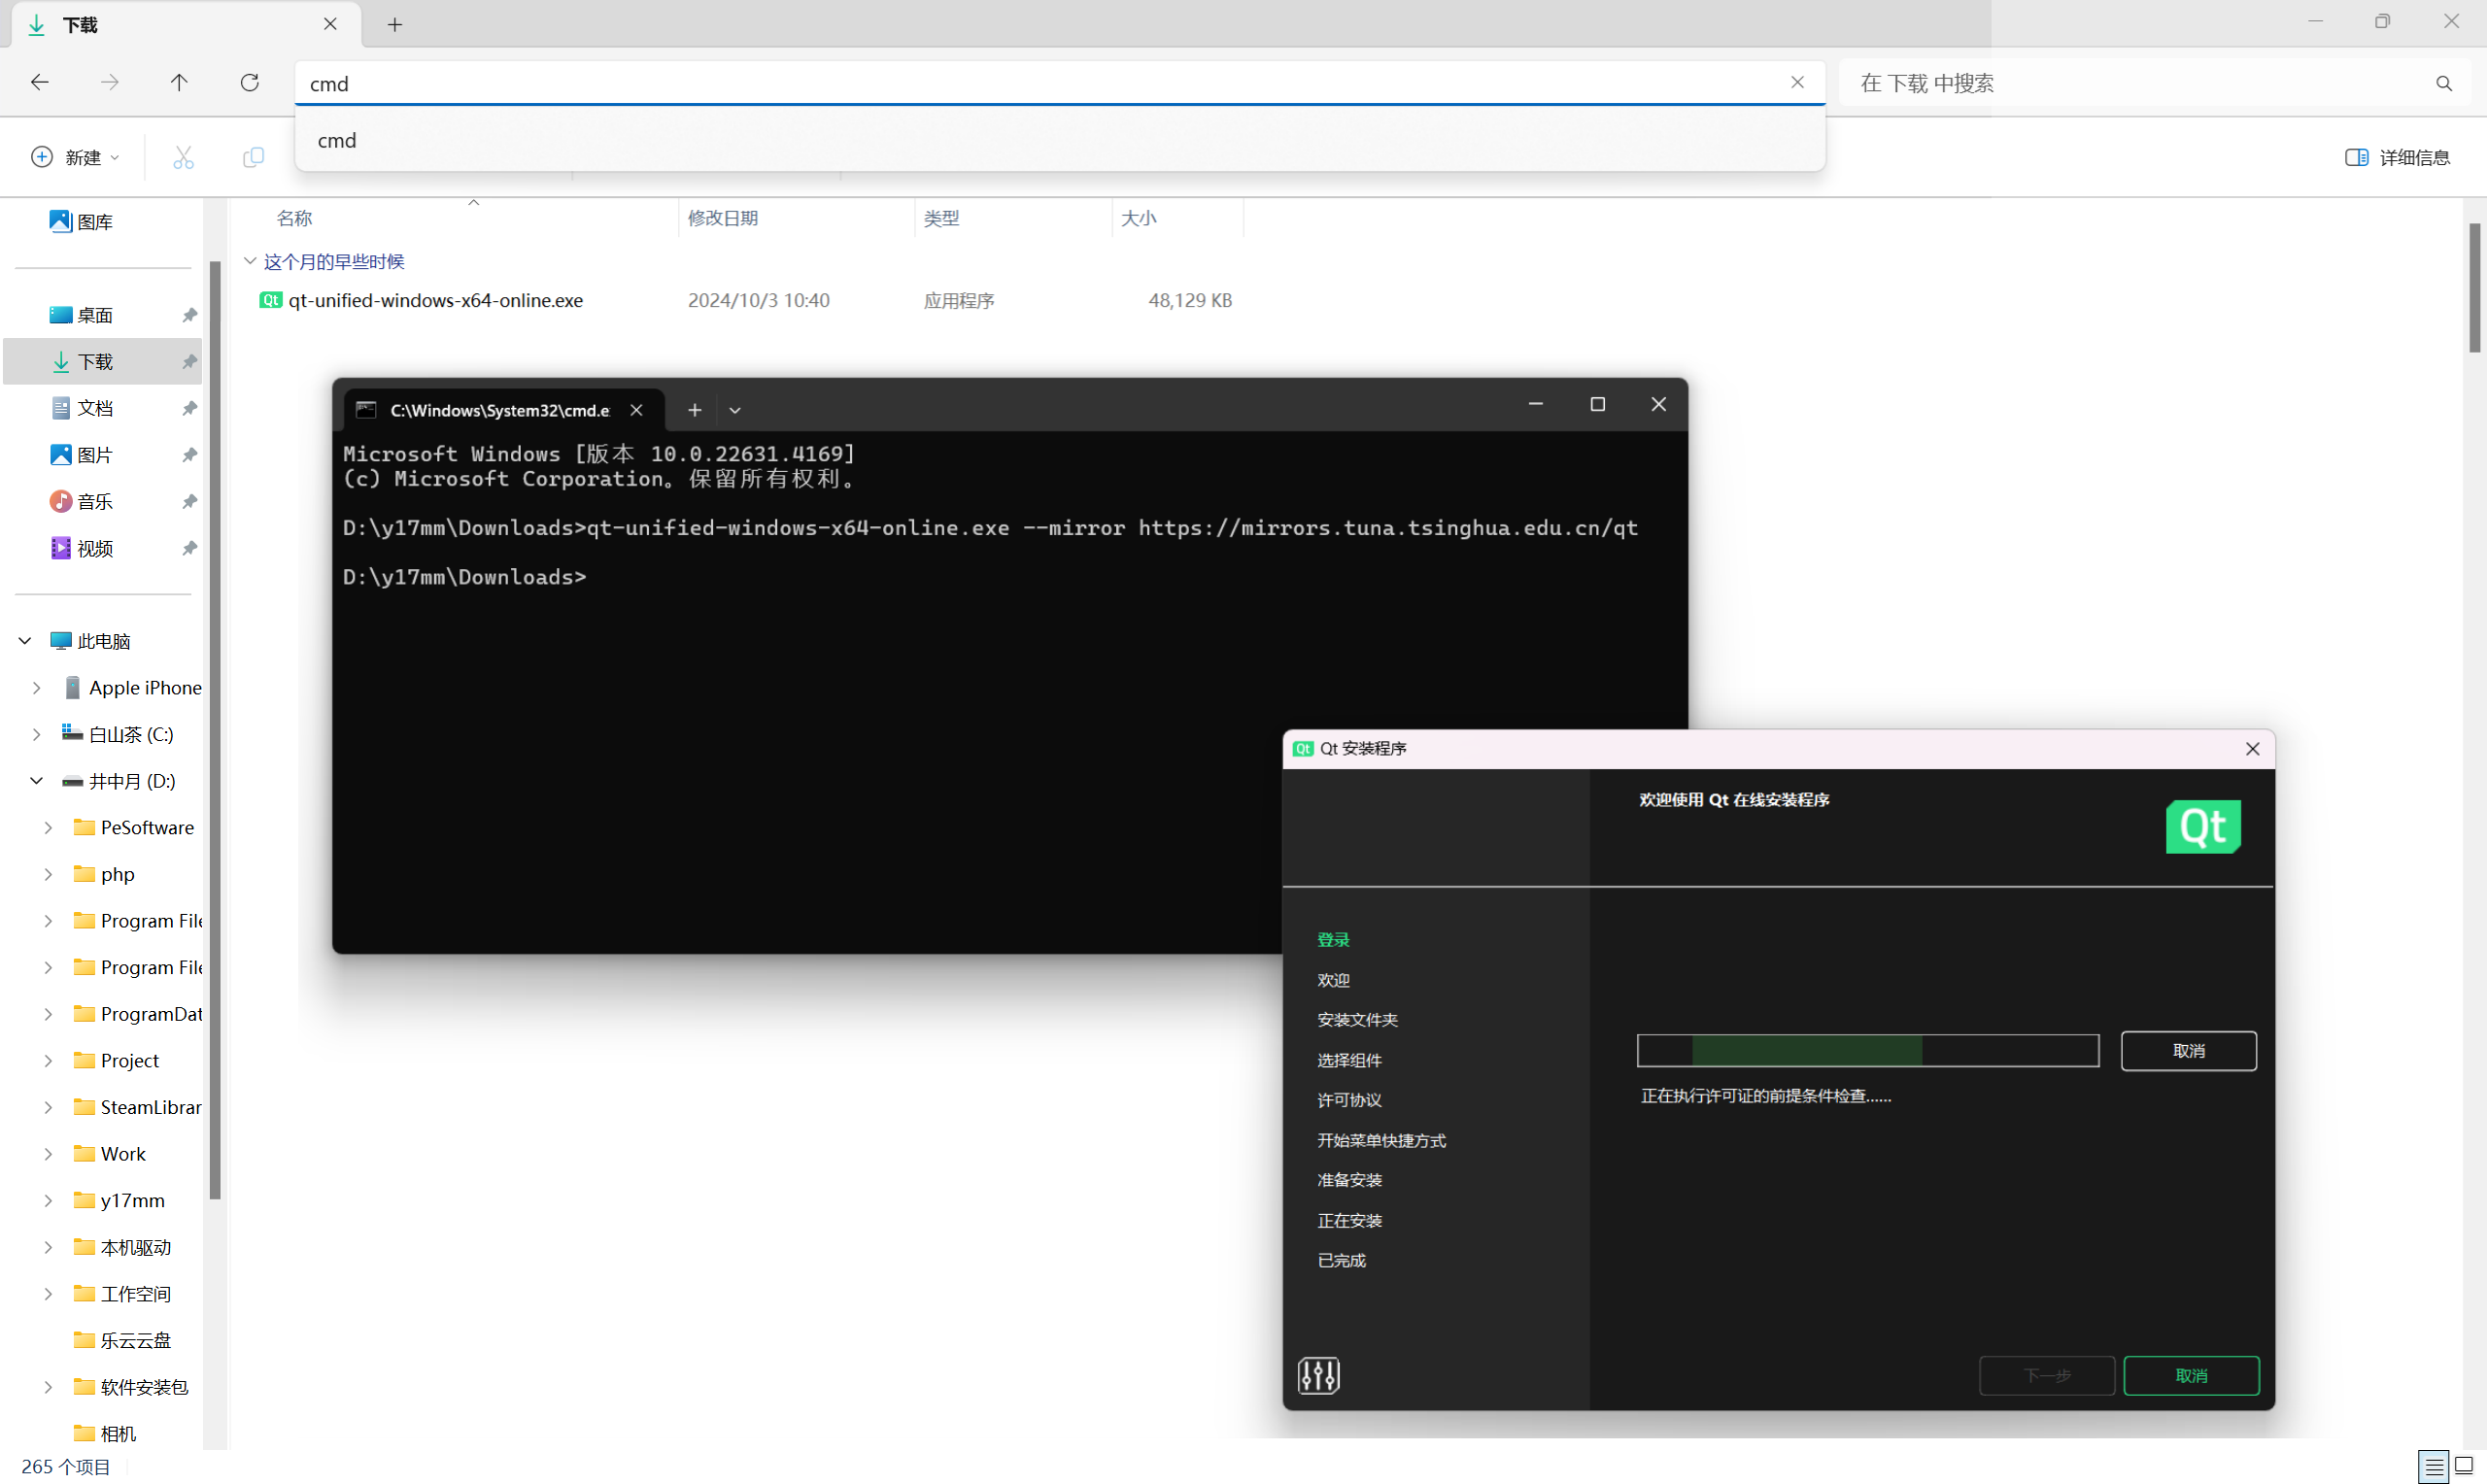The image size is (2487, 1484).
Task: Expand 白山茶 (C:) drive node
Action: click(37, 735)
